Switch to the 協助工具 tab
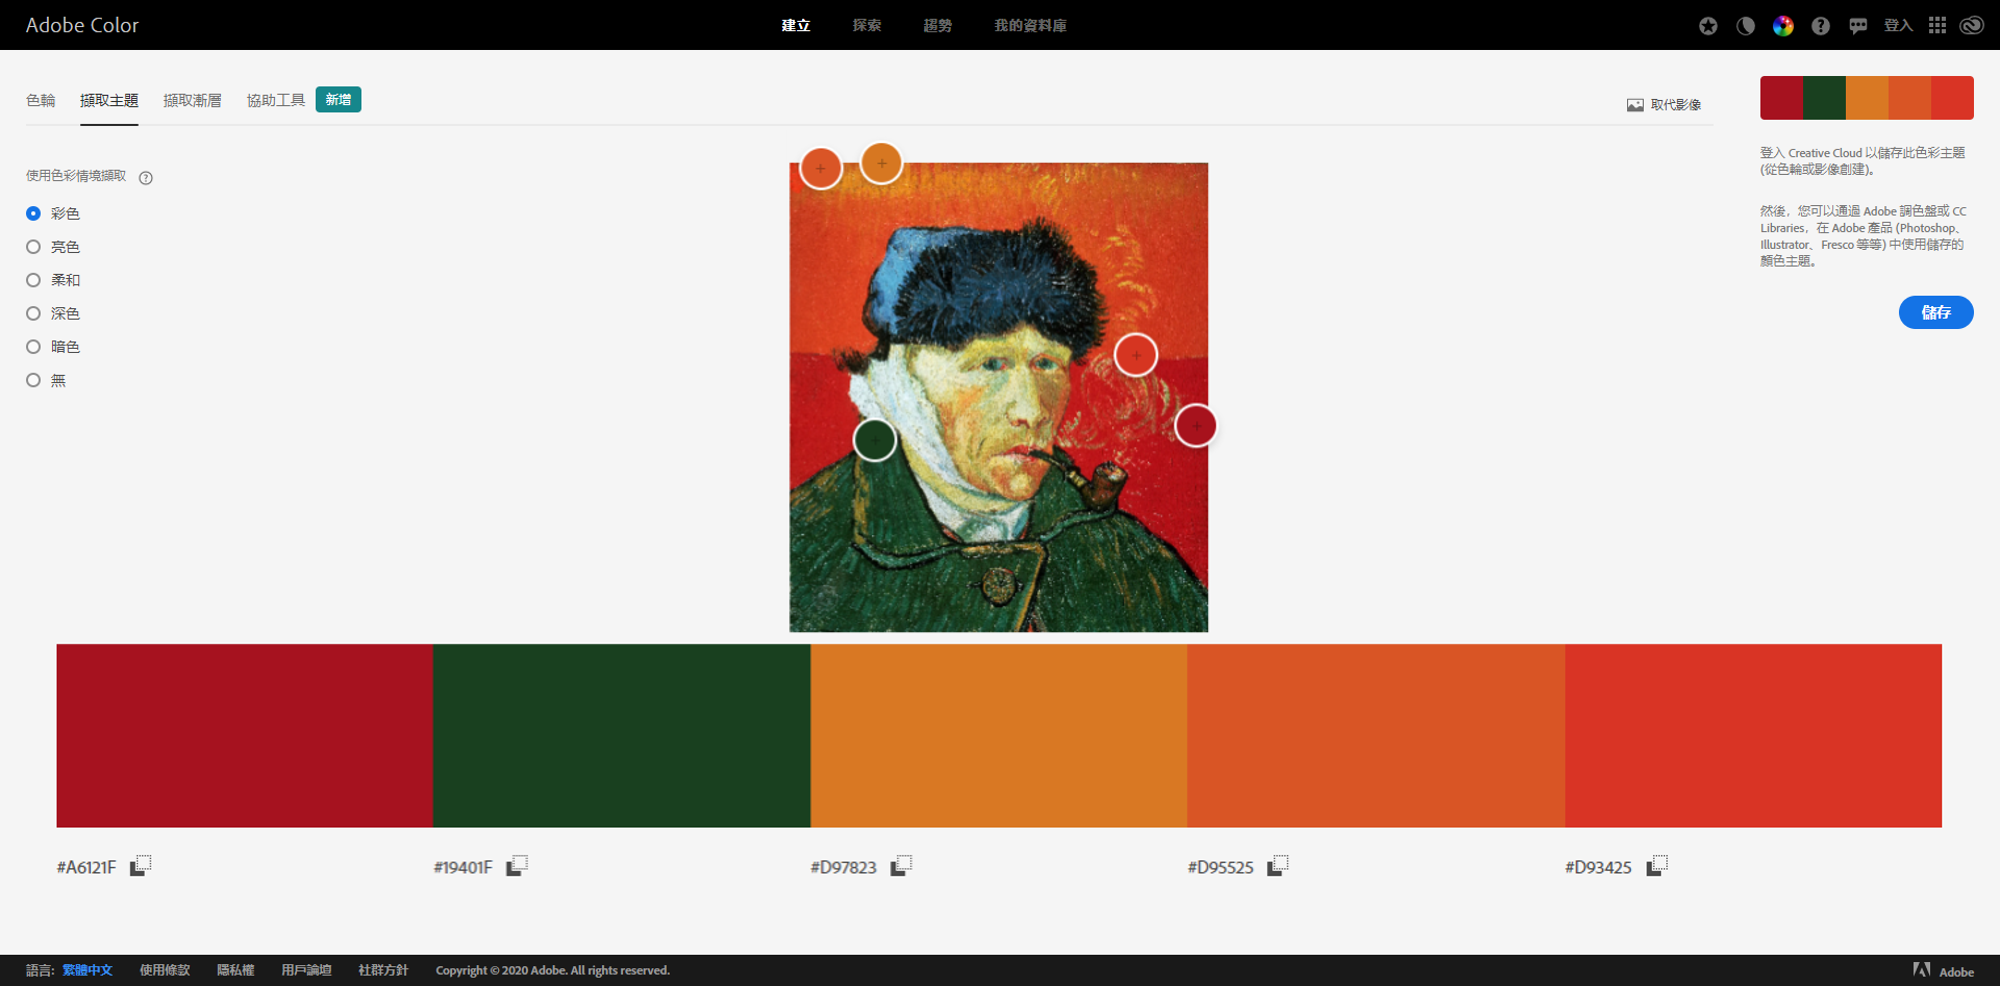 pyautogui.click(x=276, y=100)
